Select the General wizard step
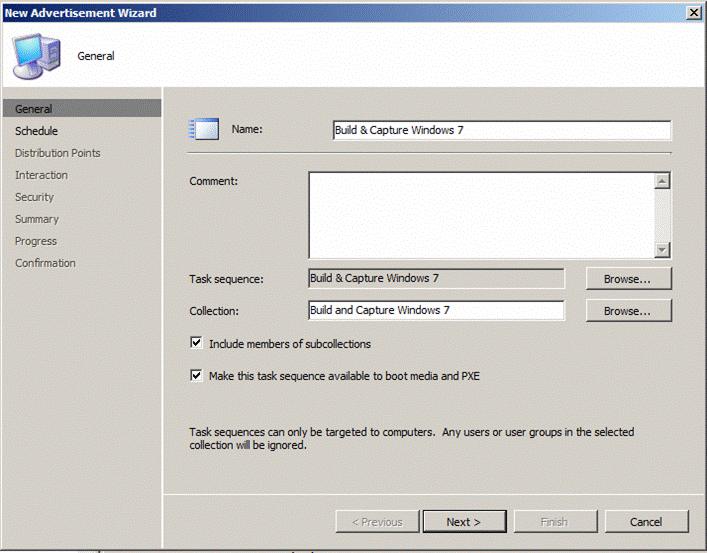Image resolution: width=707 pixels, height=553 pixels. coord(34,109)
